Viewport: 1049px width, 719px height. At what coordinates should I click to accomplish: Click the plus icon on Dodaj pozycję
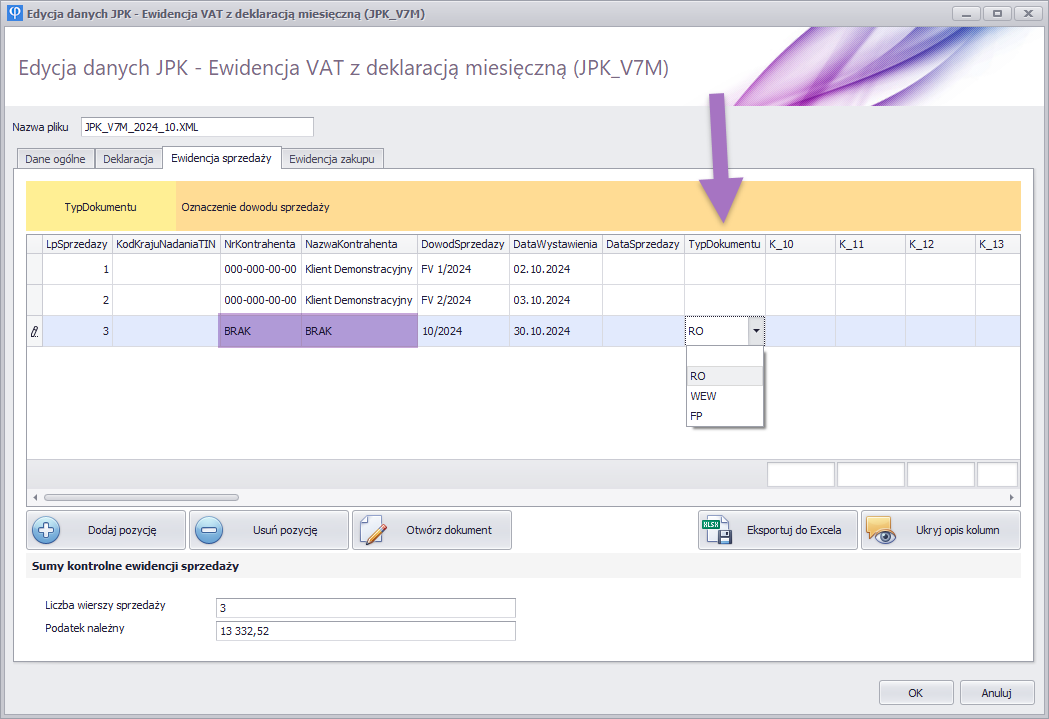(x=46, y=530)
